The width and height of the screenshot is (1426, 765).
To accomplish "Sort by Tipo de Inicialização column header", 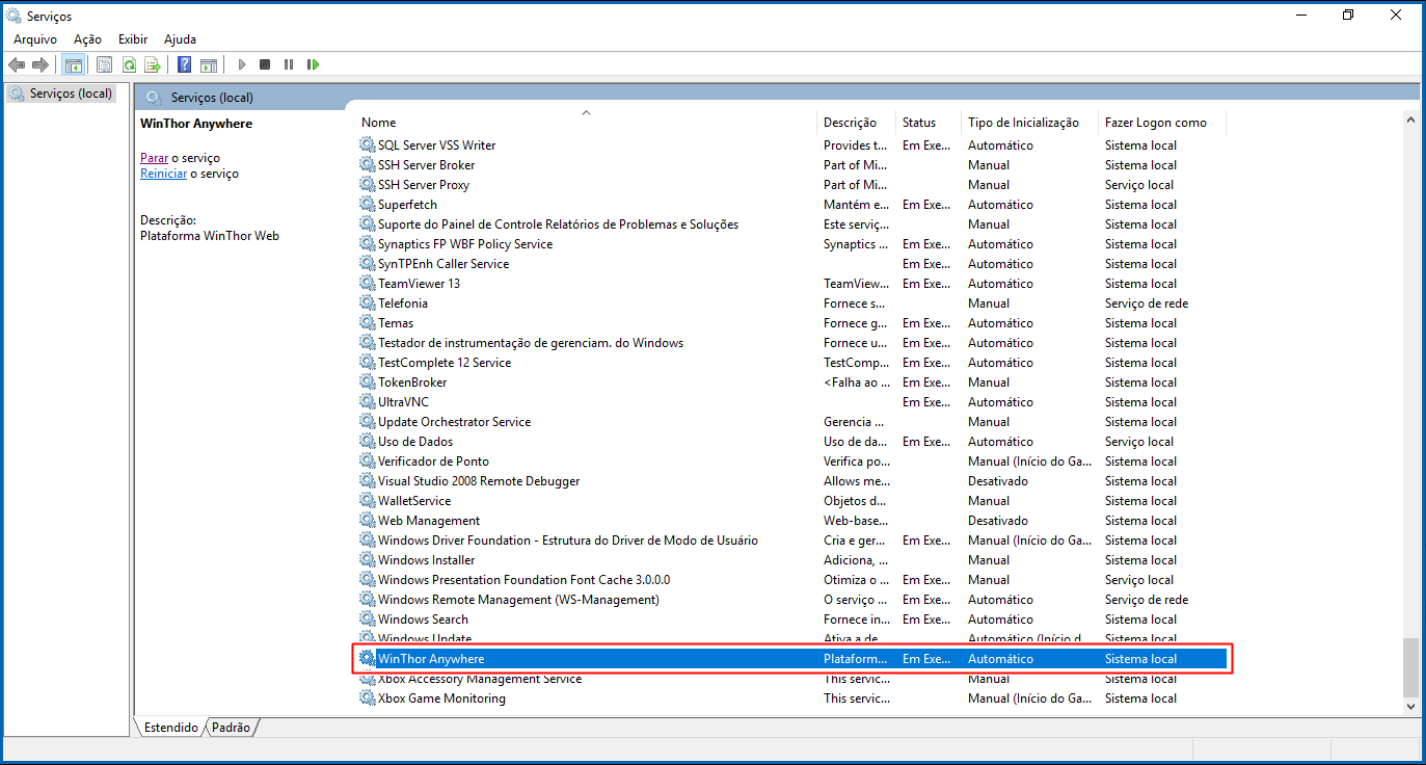I will [1029, 122].
